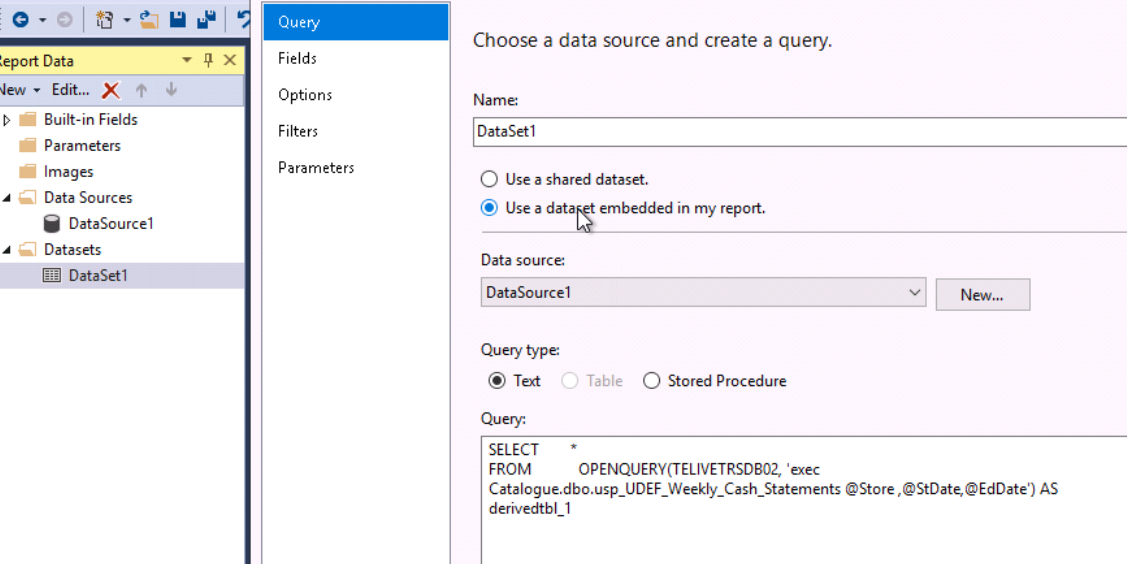The image size is (1127, 564).
Task: Select the Parameters folder in Report Data
Action: tap(82, 145)
